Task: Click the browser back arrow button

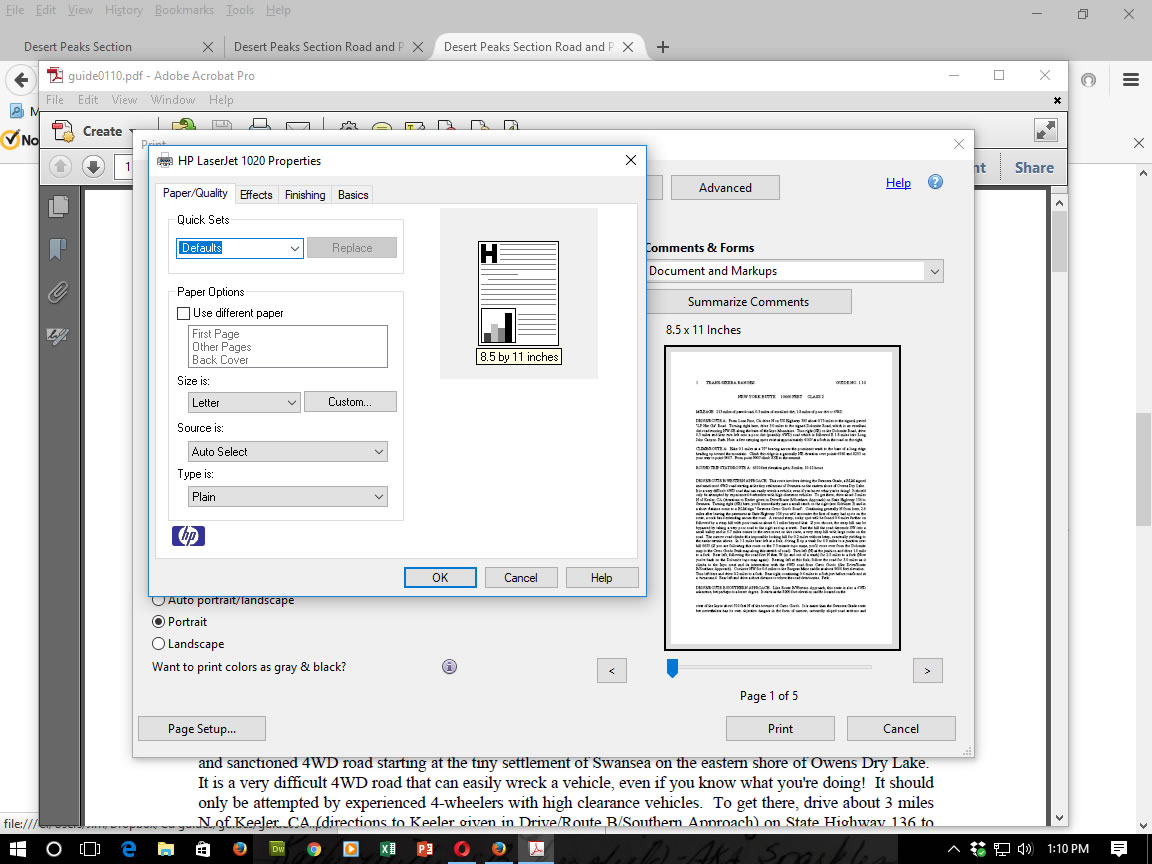Action: [x=22, y=79]
